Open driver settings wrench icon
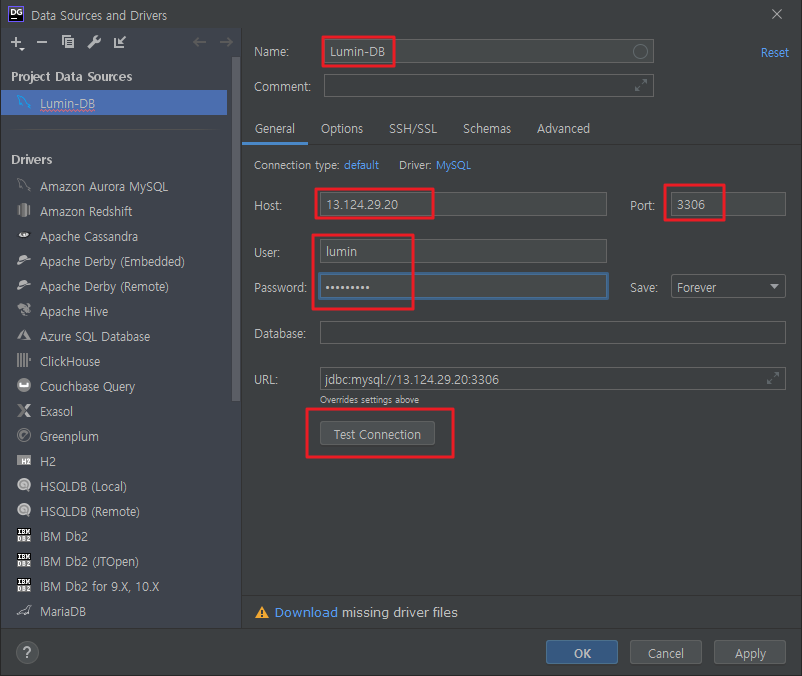This screenshot has height=676, width=802. (x=94, y=42)
